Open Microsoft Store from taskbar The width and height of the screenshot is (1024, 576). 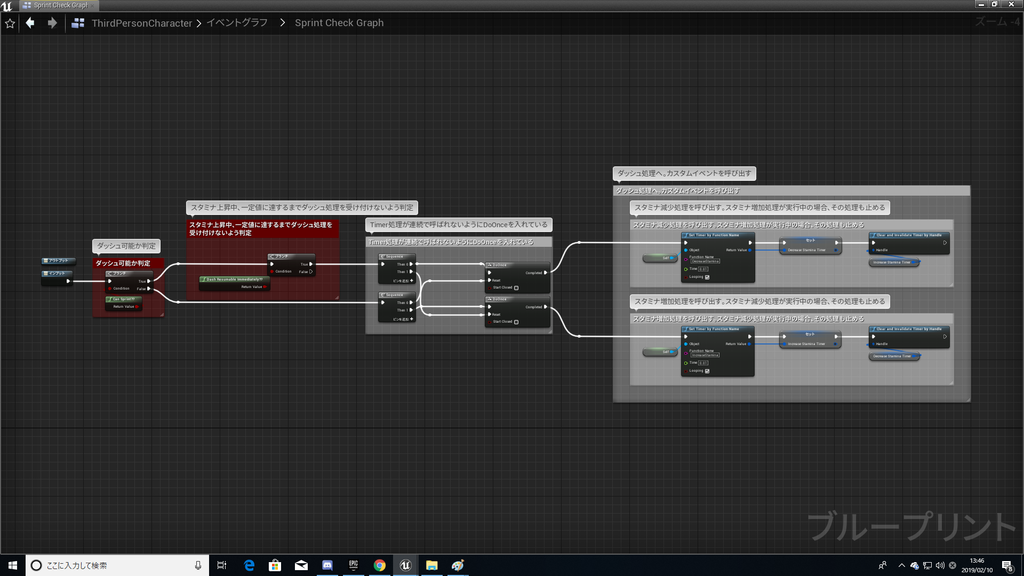(275, 566)
